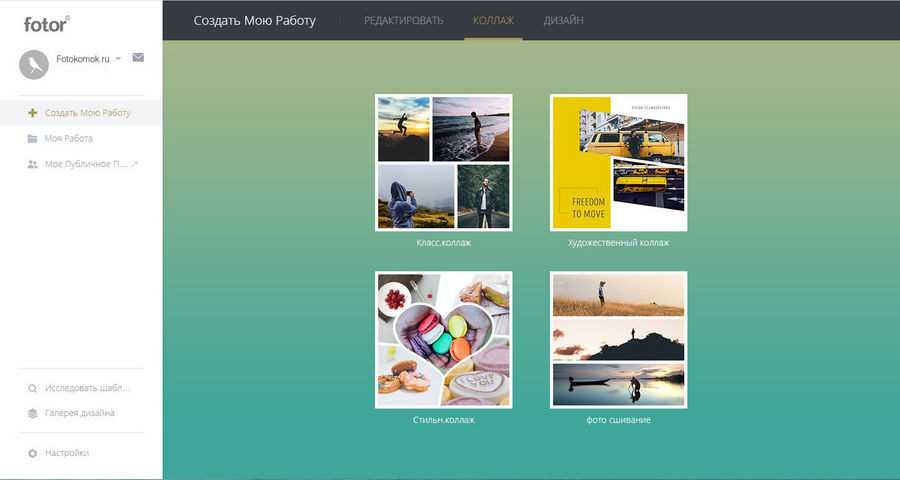Click the people icon for Мое Публичное

pyautogui.click(x=32, y=163)
